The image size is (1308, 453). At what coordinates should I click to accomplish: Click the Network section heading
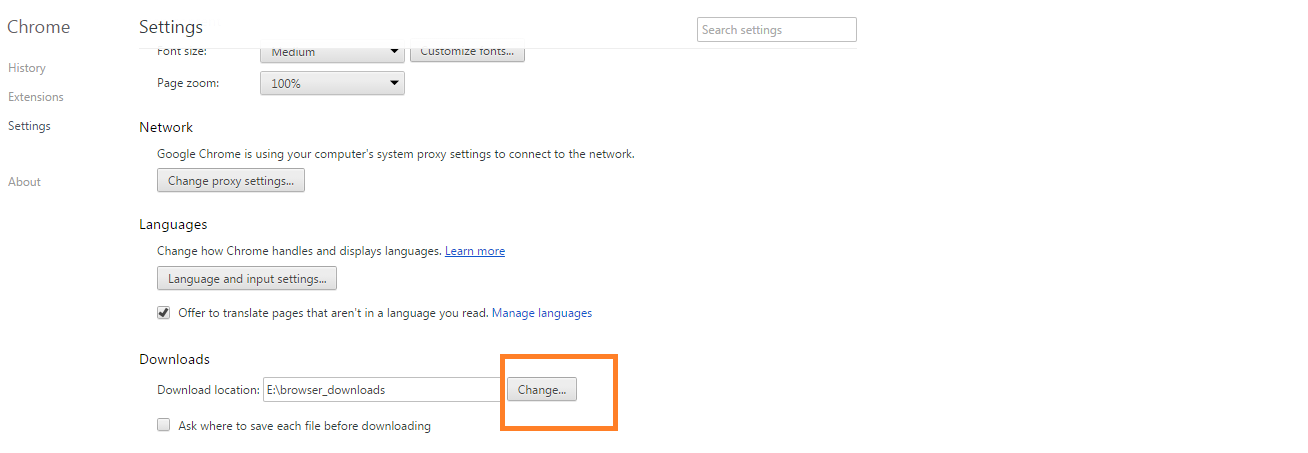click(x=166, y=128)
